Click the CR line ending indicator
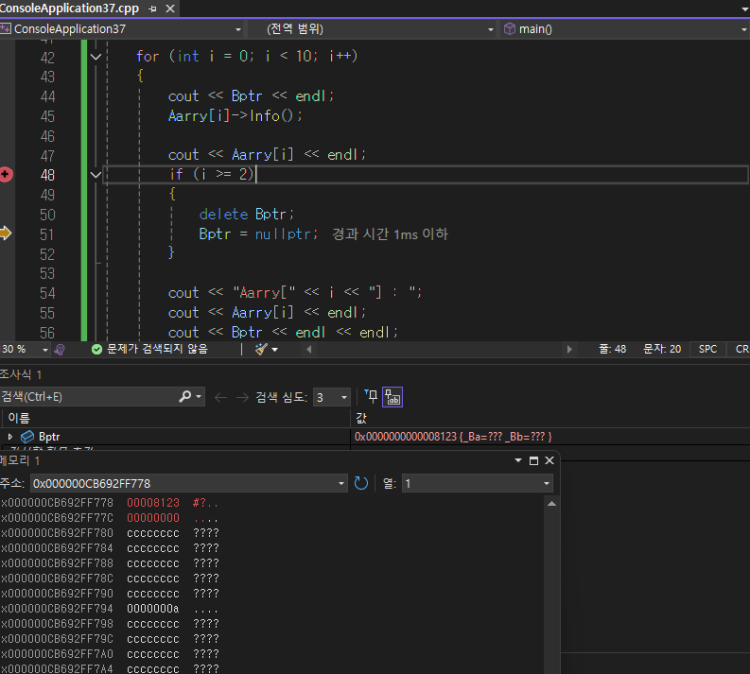This screenshot has width=750, height=674. click(742, 349)
